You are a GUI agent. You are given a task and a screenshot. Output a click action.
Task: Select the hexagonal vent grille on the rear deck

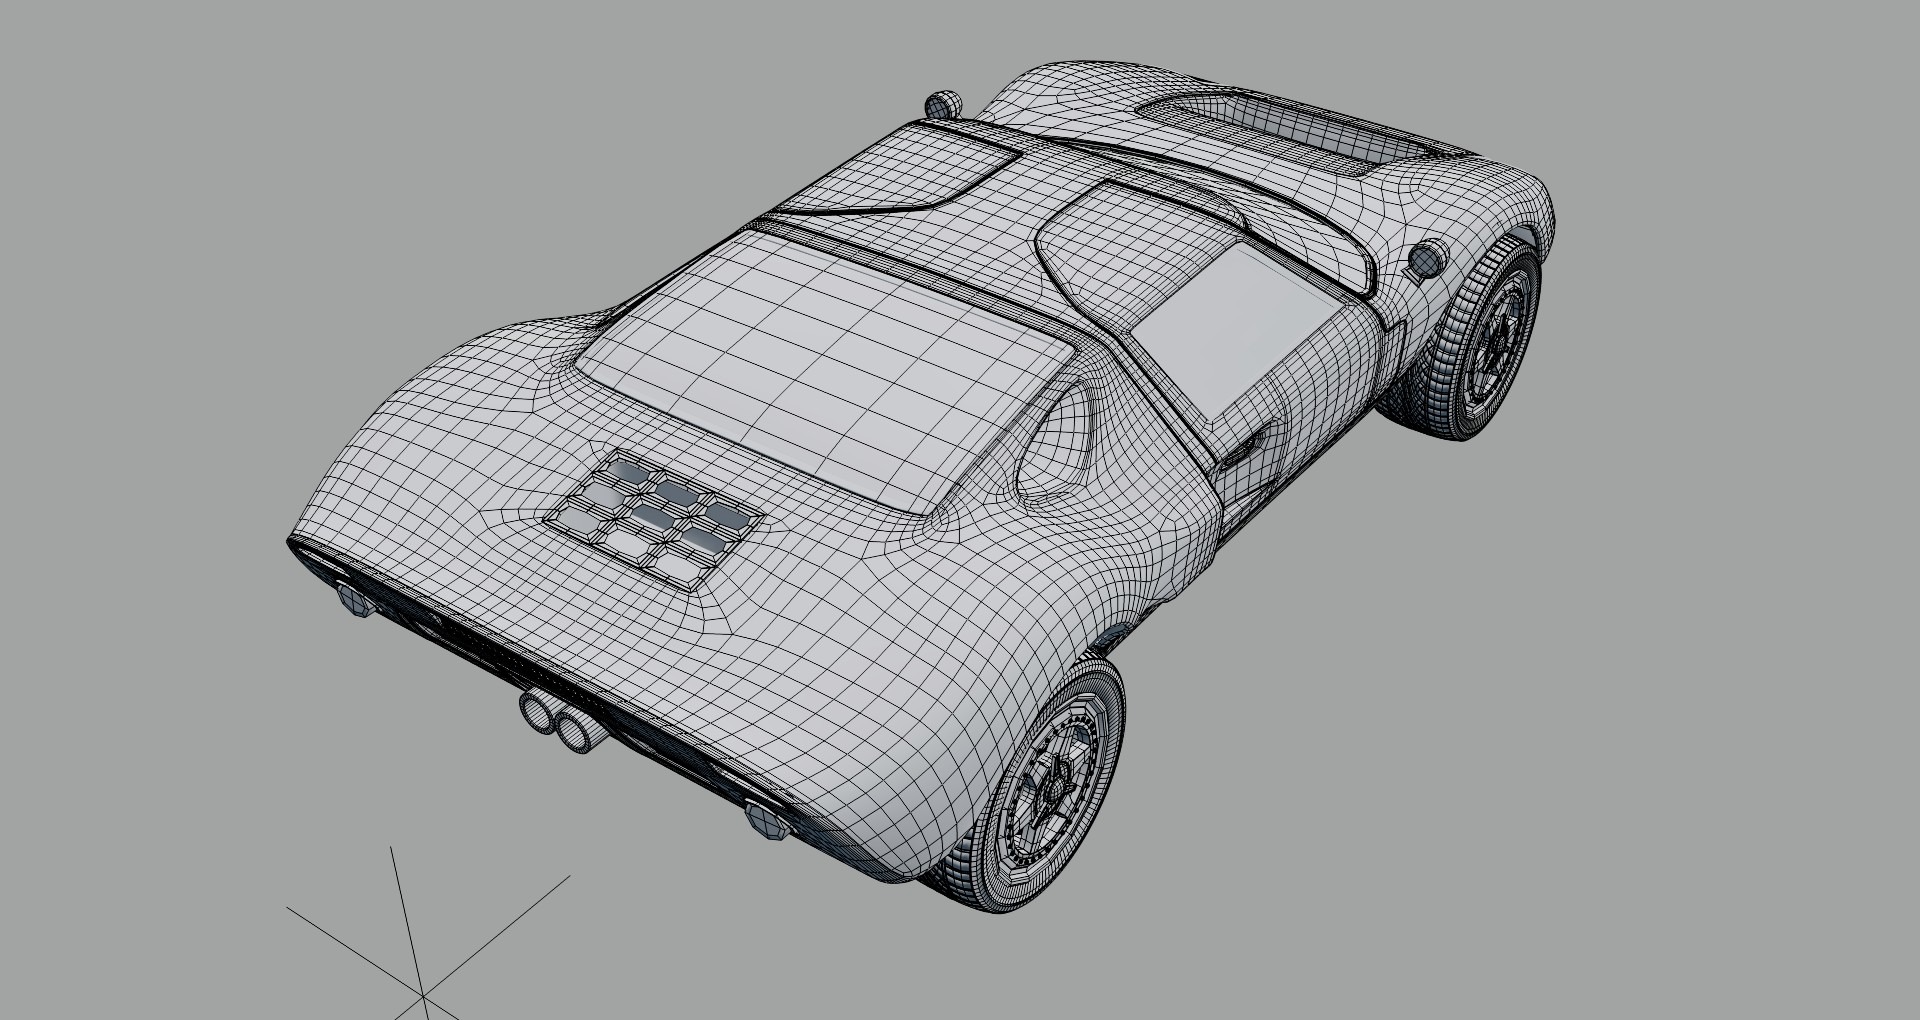655,521
